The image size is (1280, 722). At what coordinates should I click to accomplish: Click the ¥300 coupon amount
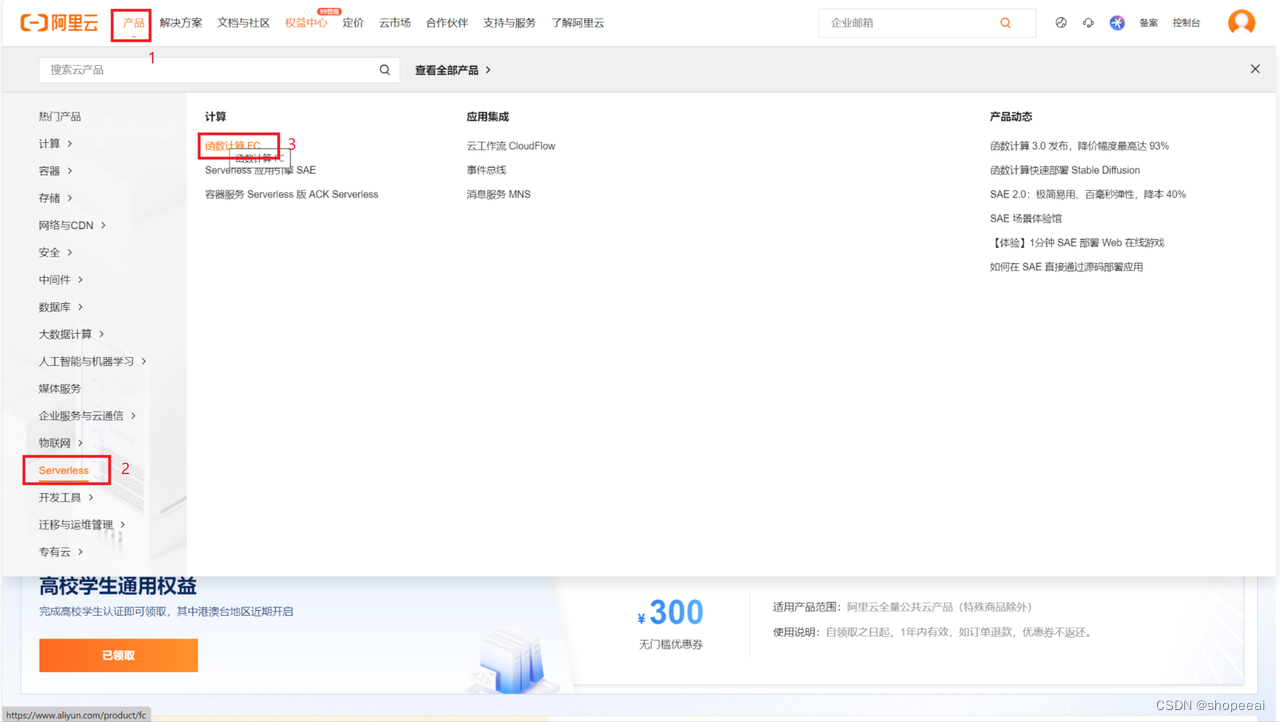[670, 612]
